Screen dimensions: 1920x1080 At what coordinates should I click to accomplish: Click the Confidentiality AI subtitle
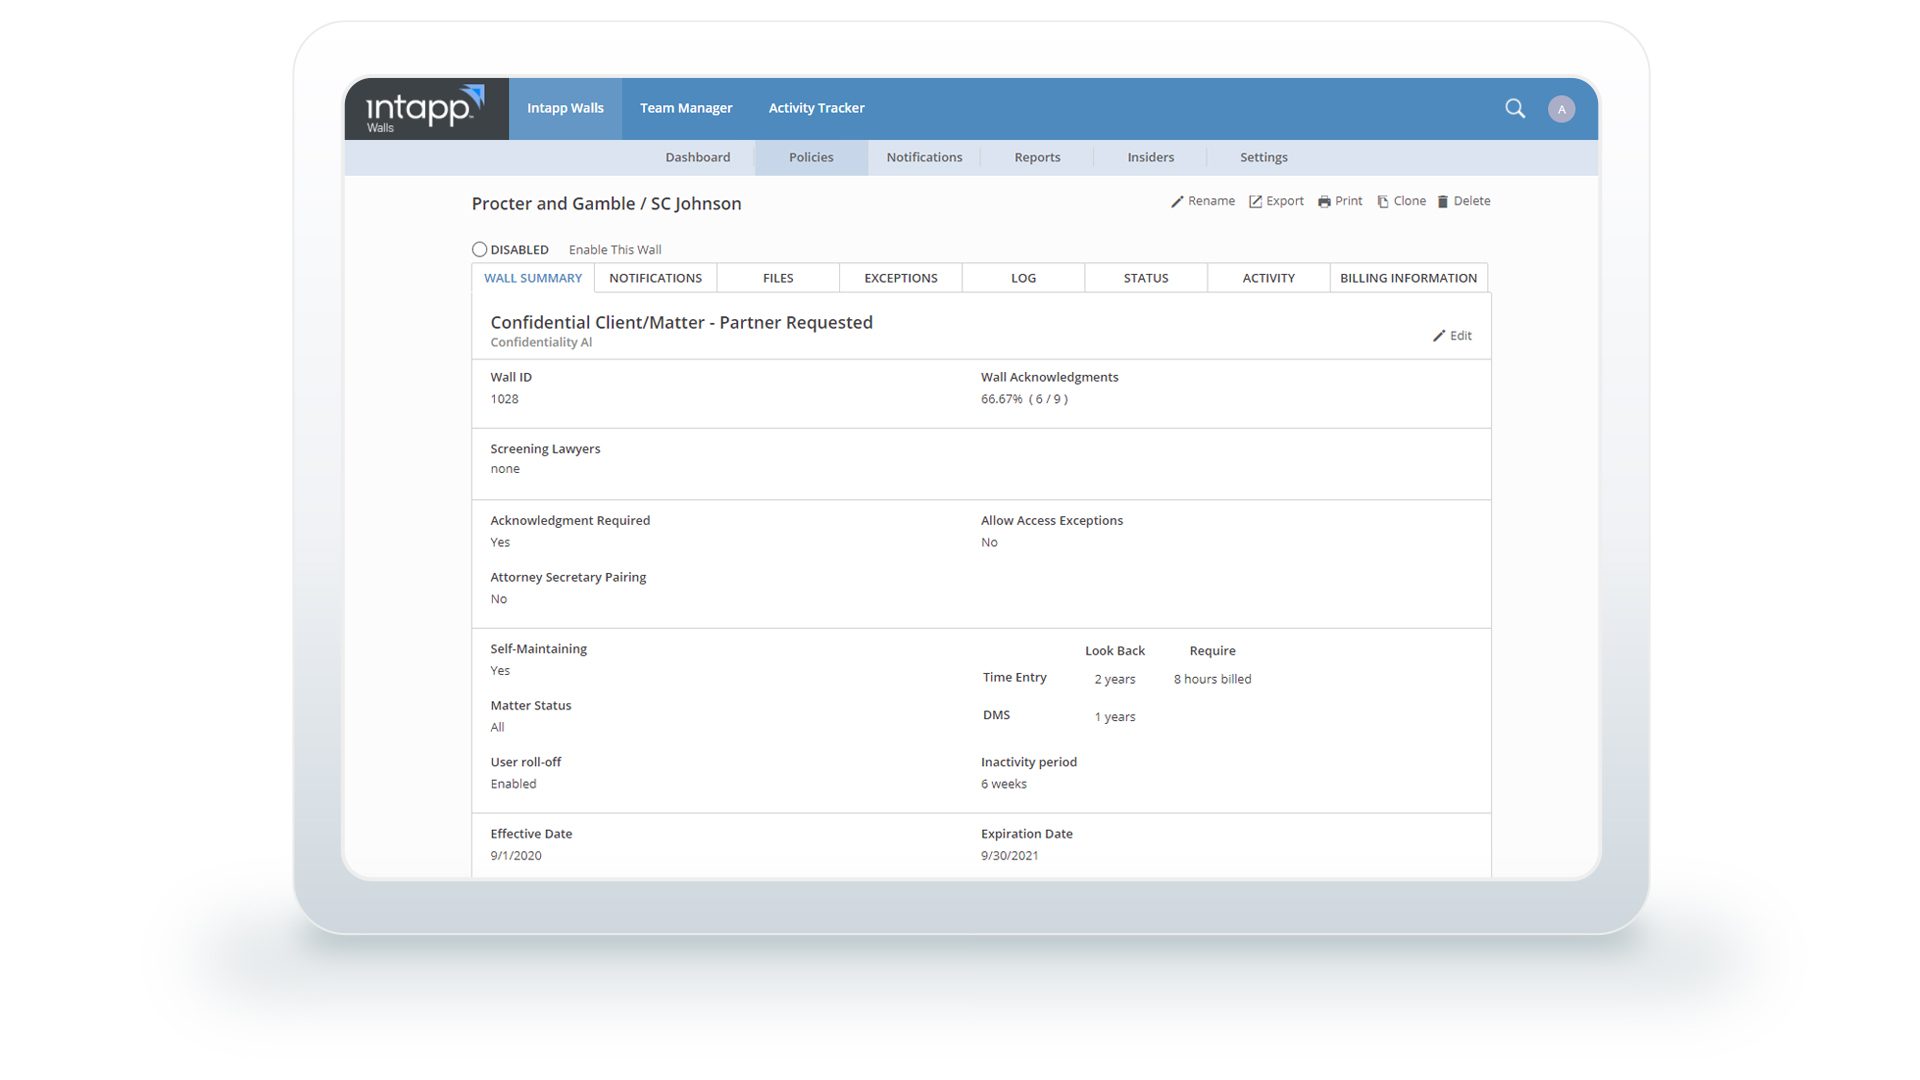coord(541,342)
